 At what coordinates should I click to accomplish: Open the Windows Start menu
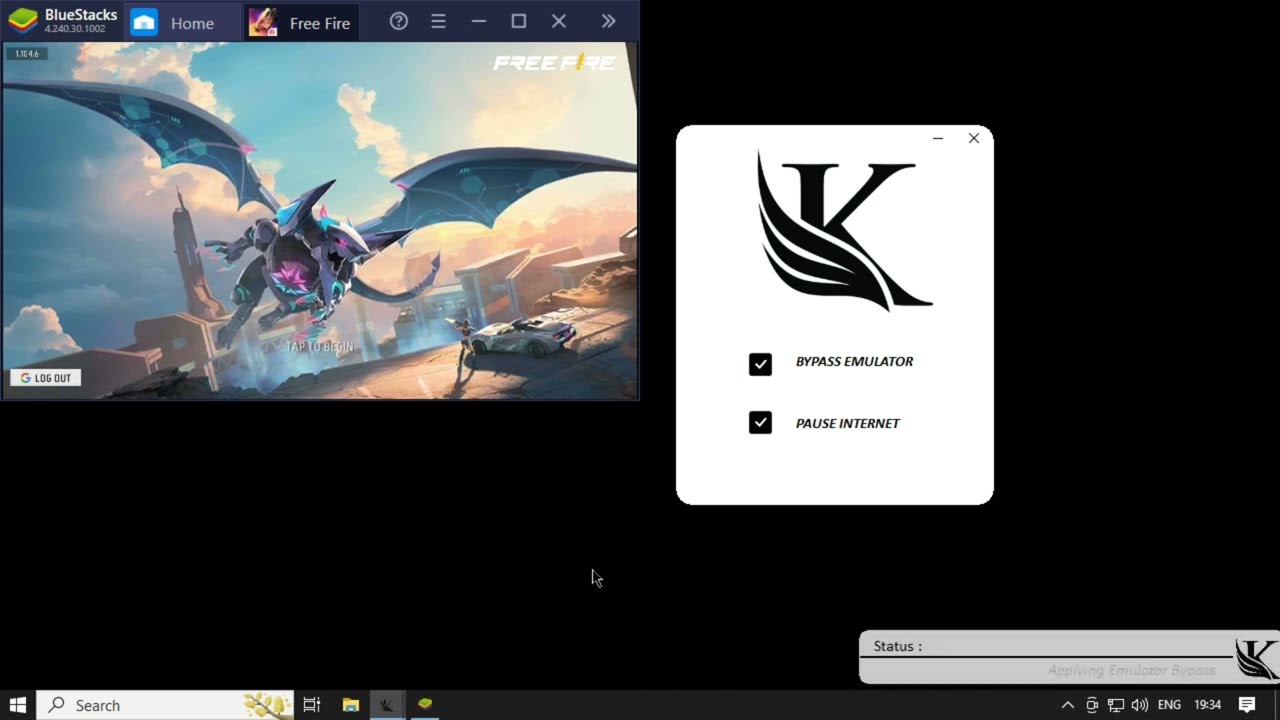tap(18, 705)
